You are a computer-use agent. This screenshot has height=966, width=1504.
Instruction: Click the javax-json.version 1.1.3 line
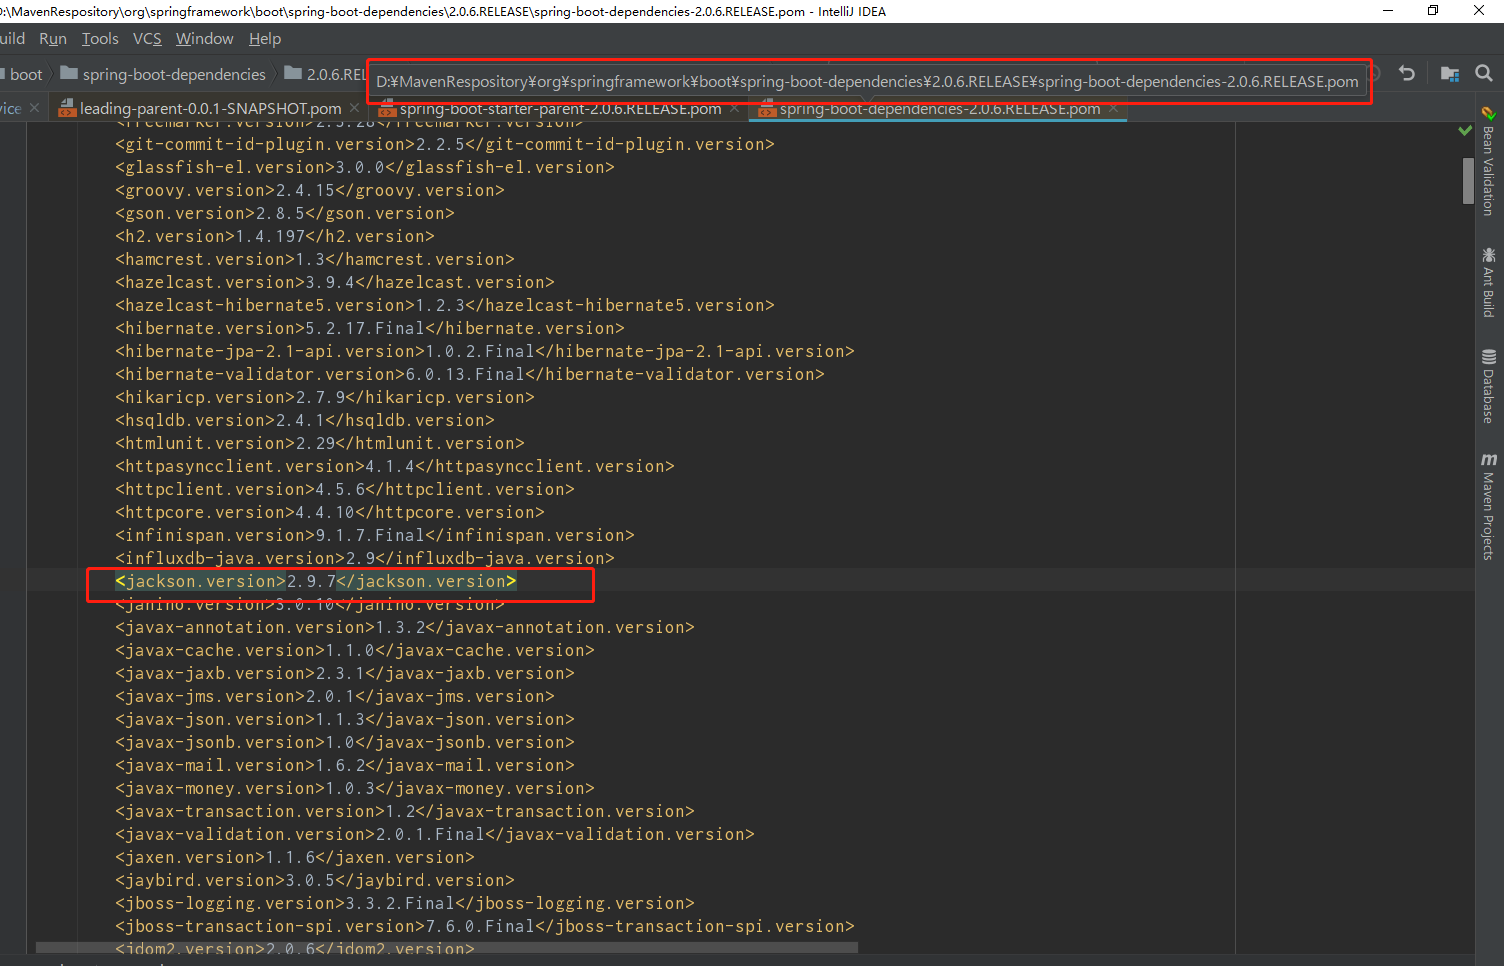tap(345, 719)
